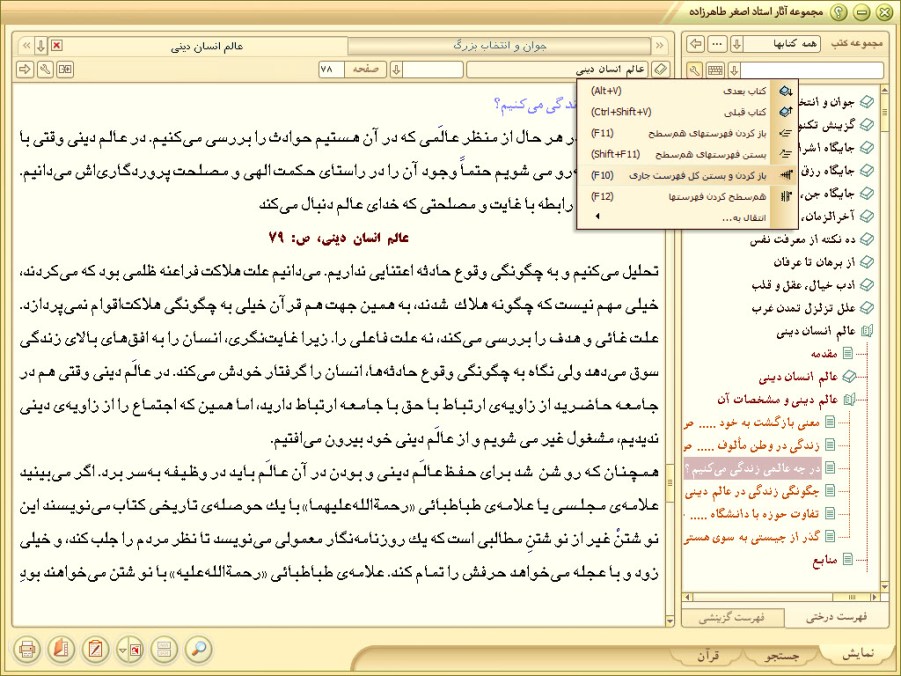Switch to the فهرست درختی tab
901x676 pixels.
[836, 617]
